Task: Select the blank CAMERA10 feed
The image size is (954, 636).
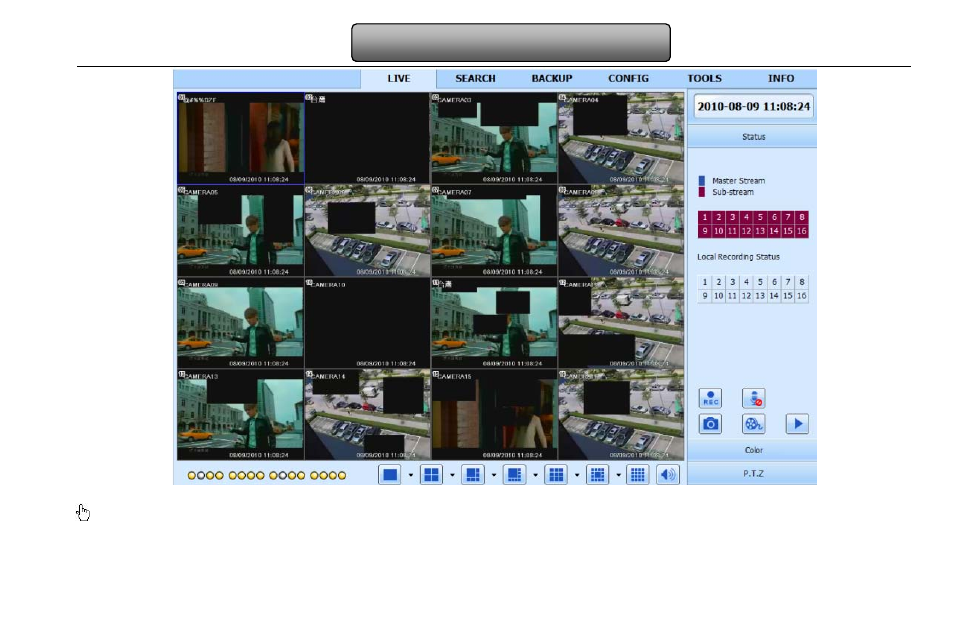Action: pyautogui.click(x=367, y=323)
